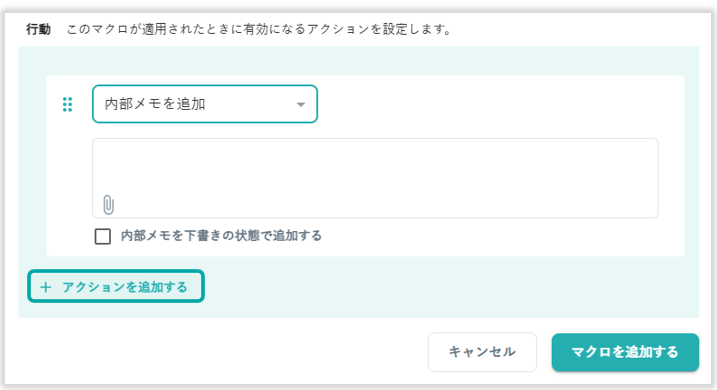This screenshot has width=717, height=390.
Task: Click the empty area right of the action dropdown
Action: (498, 104)
